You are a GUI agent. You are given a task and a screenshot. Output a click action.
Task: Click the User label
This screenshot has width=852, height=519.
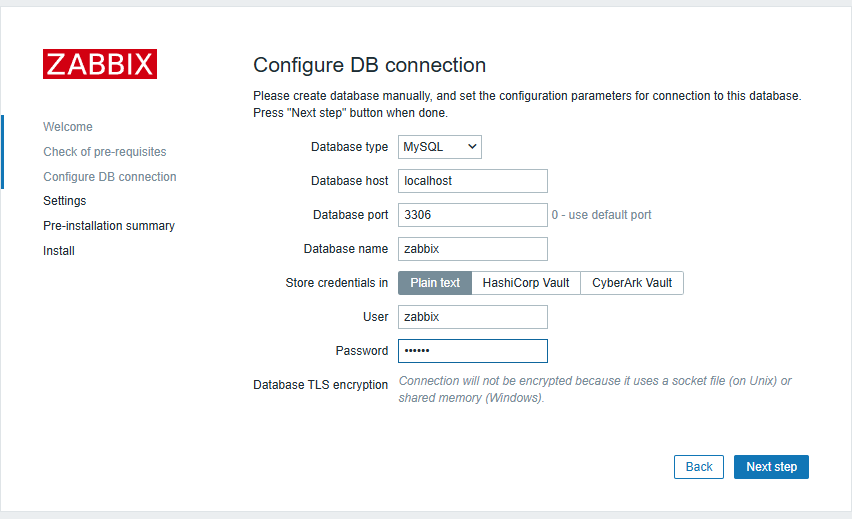pyautogui.click(x=375, y=317)
